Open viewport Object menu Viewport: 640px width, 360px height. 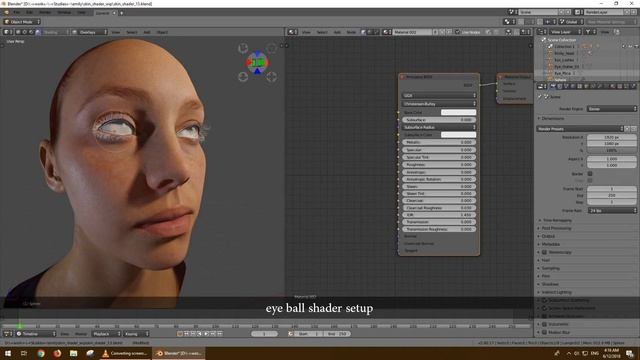tap(162, 32)
